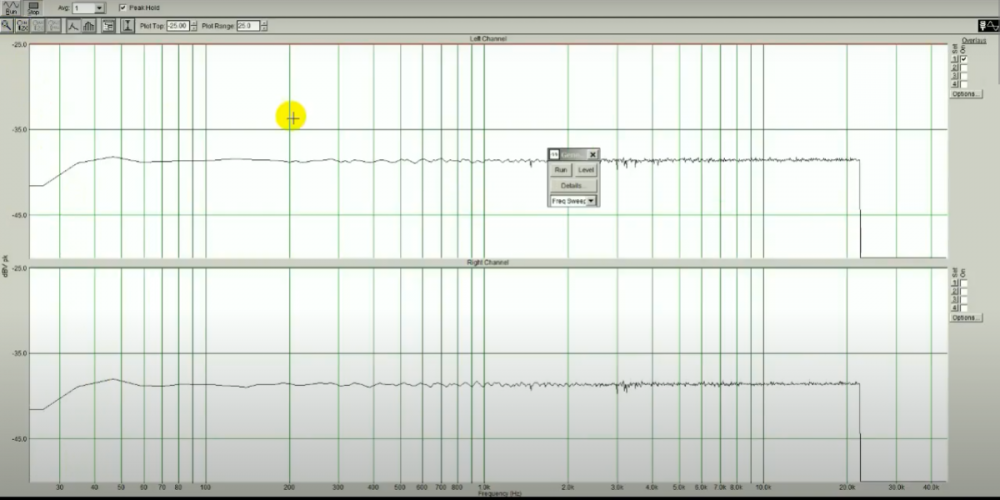Click the Level button in generator window
Screen dimensions: 1000x500
point(586,170)
